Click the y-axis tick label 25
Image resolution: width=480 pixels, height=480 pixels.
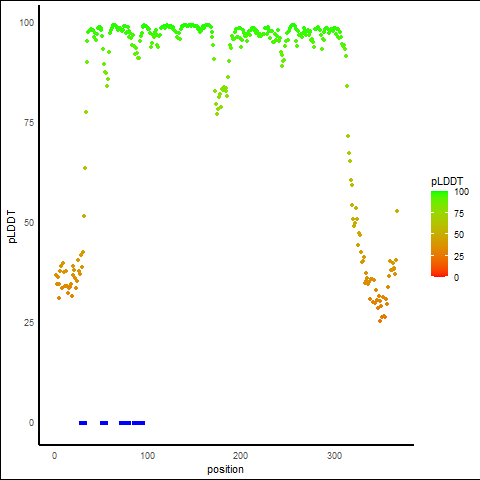tap(29, 323)
